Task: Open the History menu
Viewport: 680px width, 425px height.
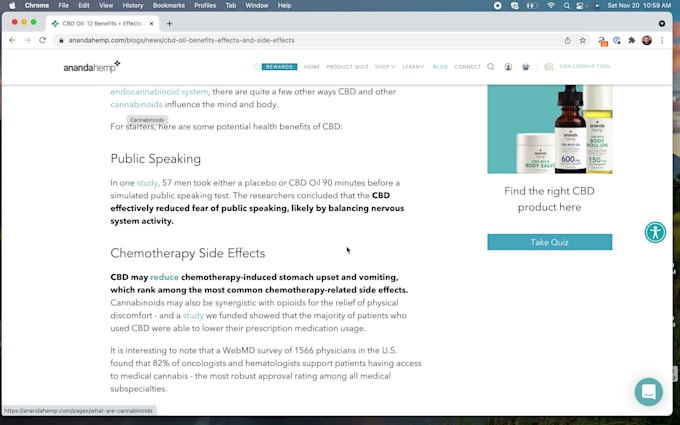Action: pos(133,6)
